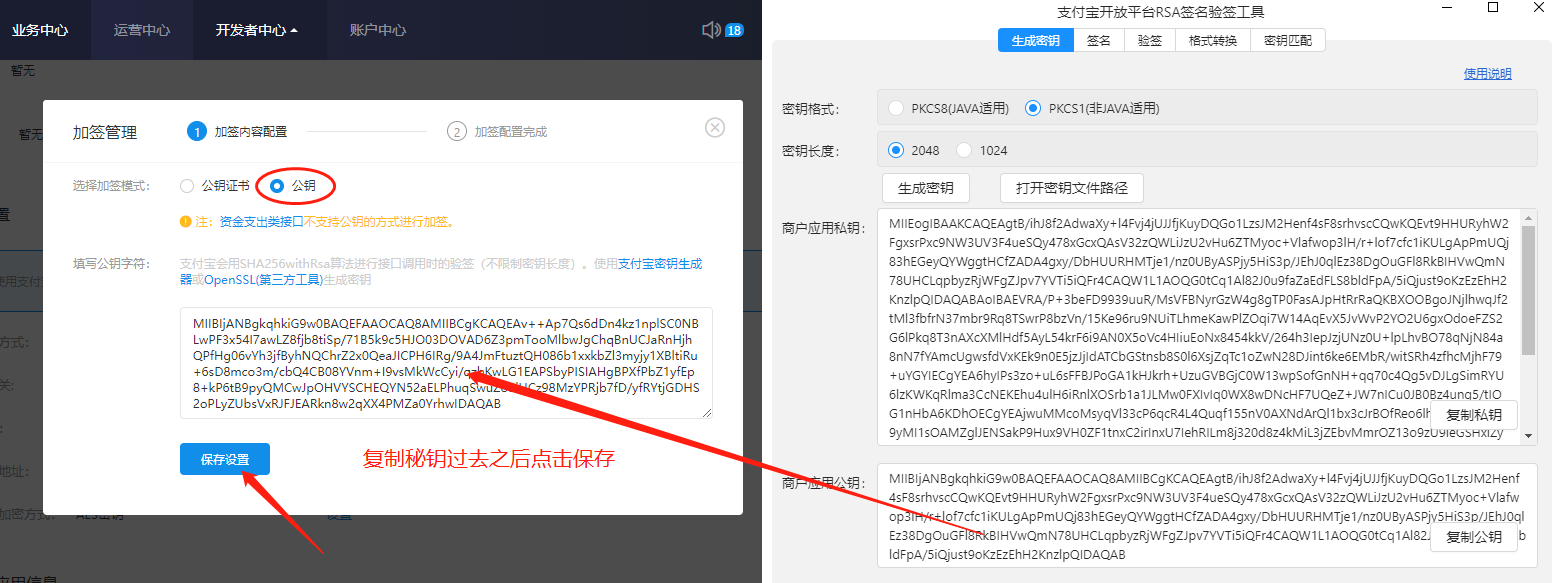Click the 复制公钥 button

click(x=1474, y=537)
